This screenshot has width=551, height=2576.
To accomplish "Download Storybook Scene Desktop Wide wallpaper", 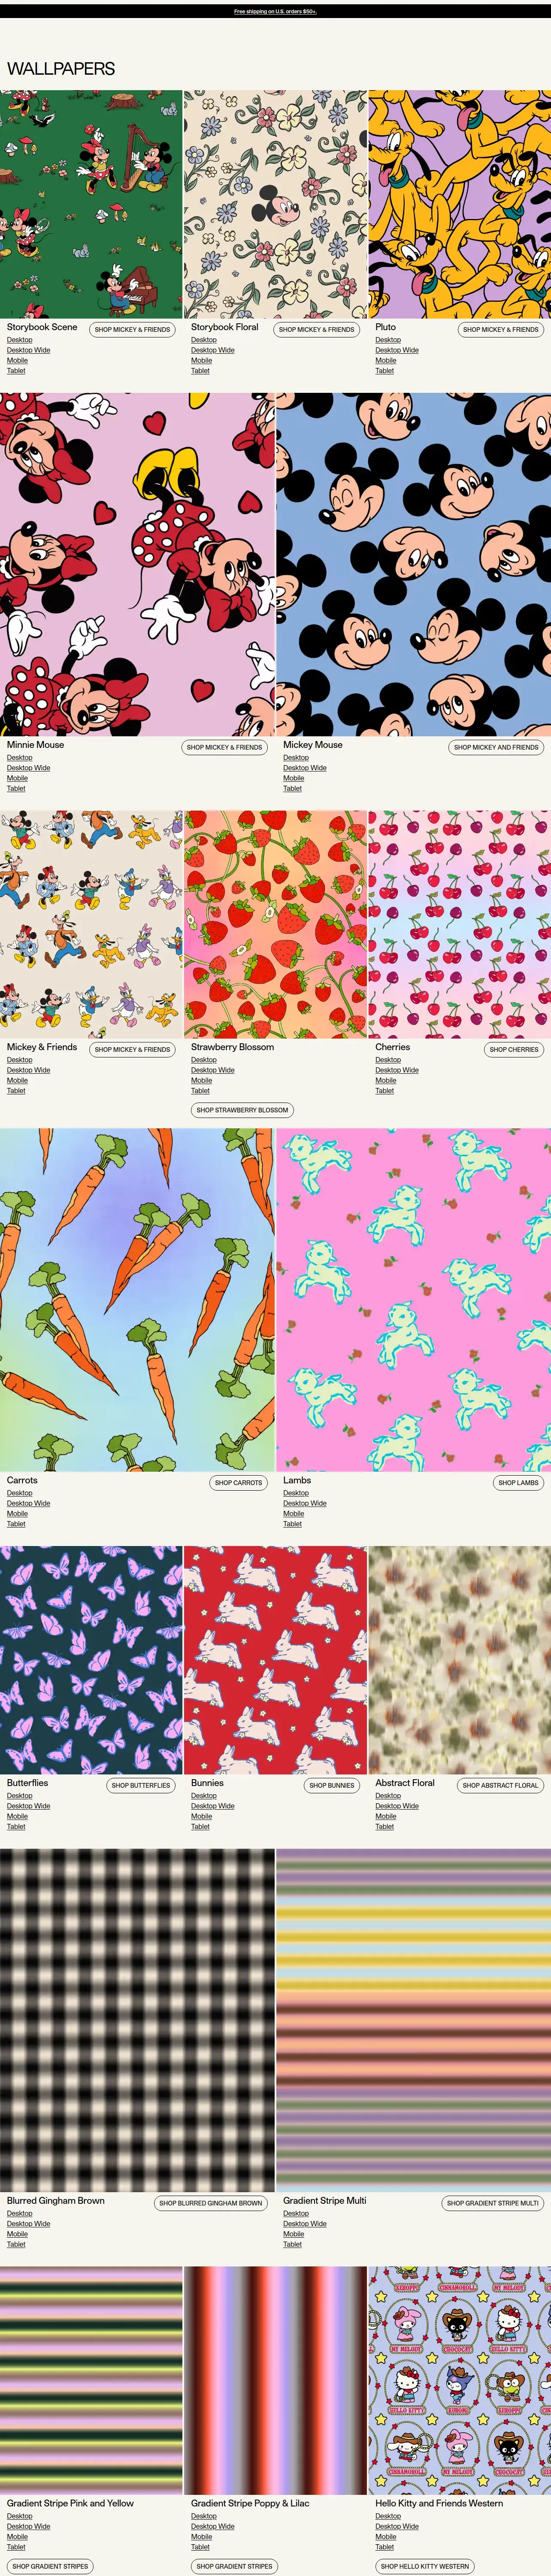I will tap(28, 350).
